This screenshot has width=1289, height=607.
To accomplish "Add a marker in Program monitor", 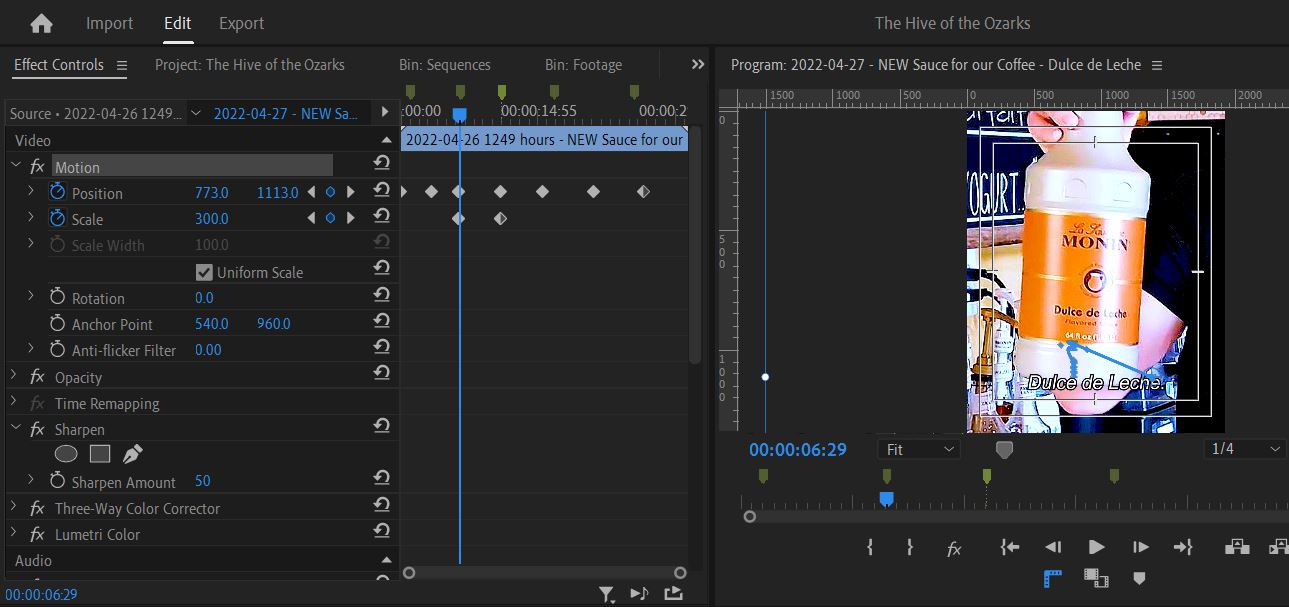I will 1139,578.
